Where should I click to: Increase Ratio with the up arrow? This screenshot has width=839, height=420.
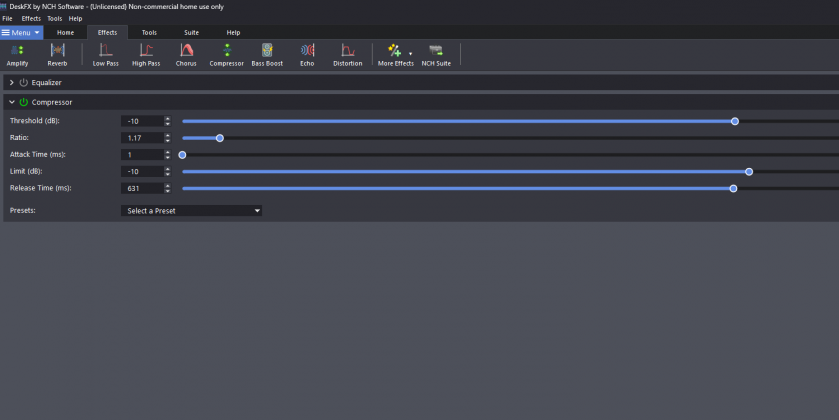[x=167, y=135]
